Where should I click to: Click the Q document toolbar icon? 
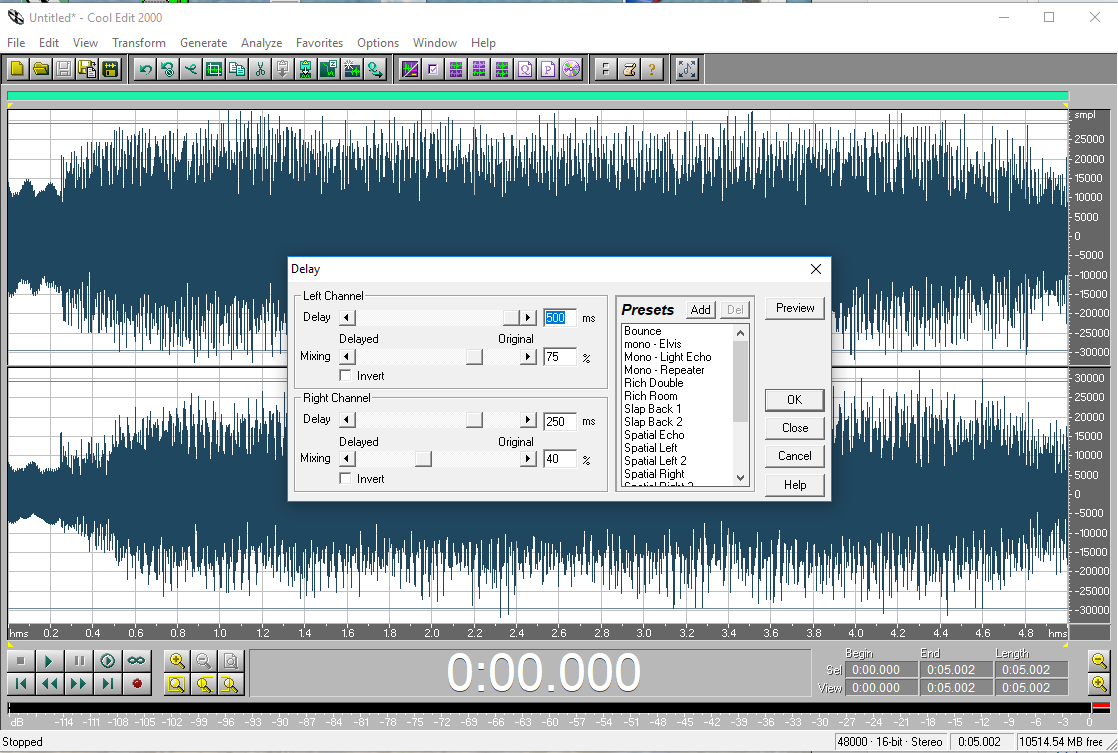(525, 69)
